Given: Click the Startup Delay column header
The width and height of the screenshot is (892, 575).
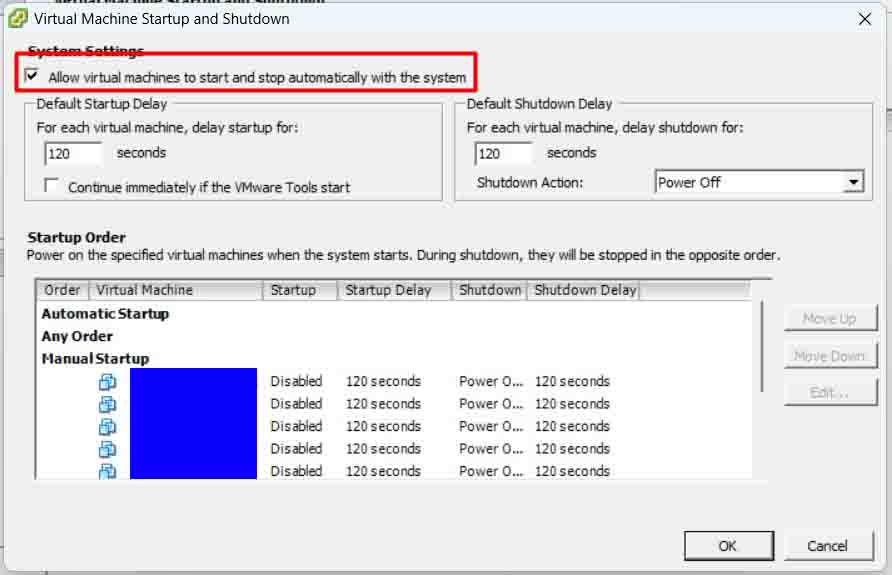Looking at the screenshot, I should (x=394, y=290).
